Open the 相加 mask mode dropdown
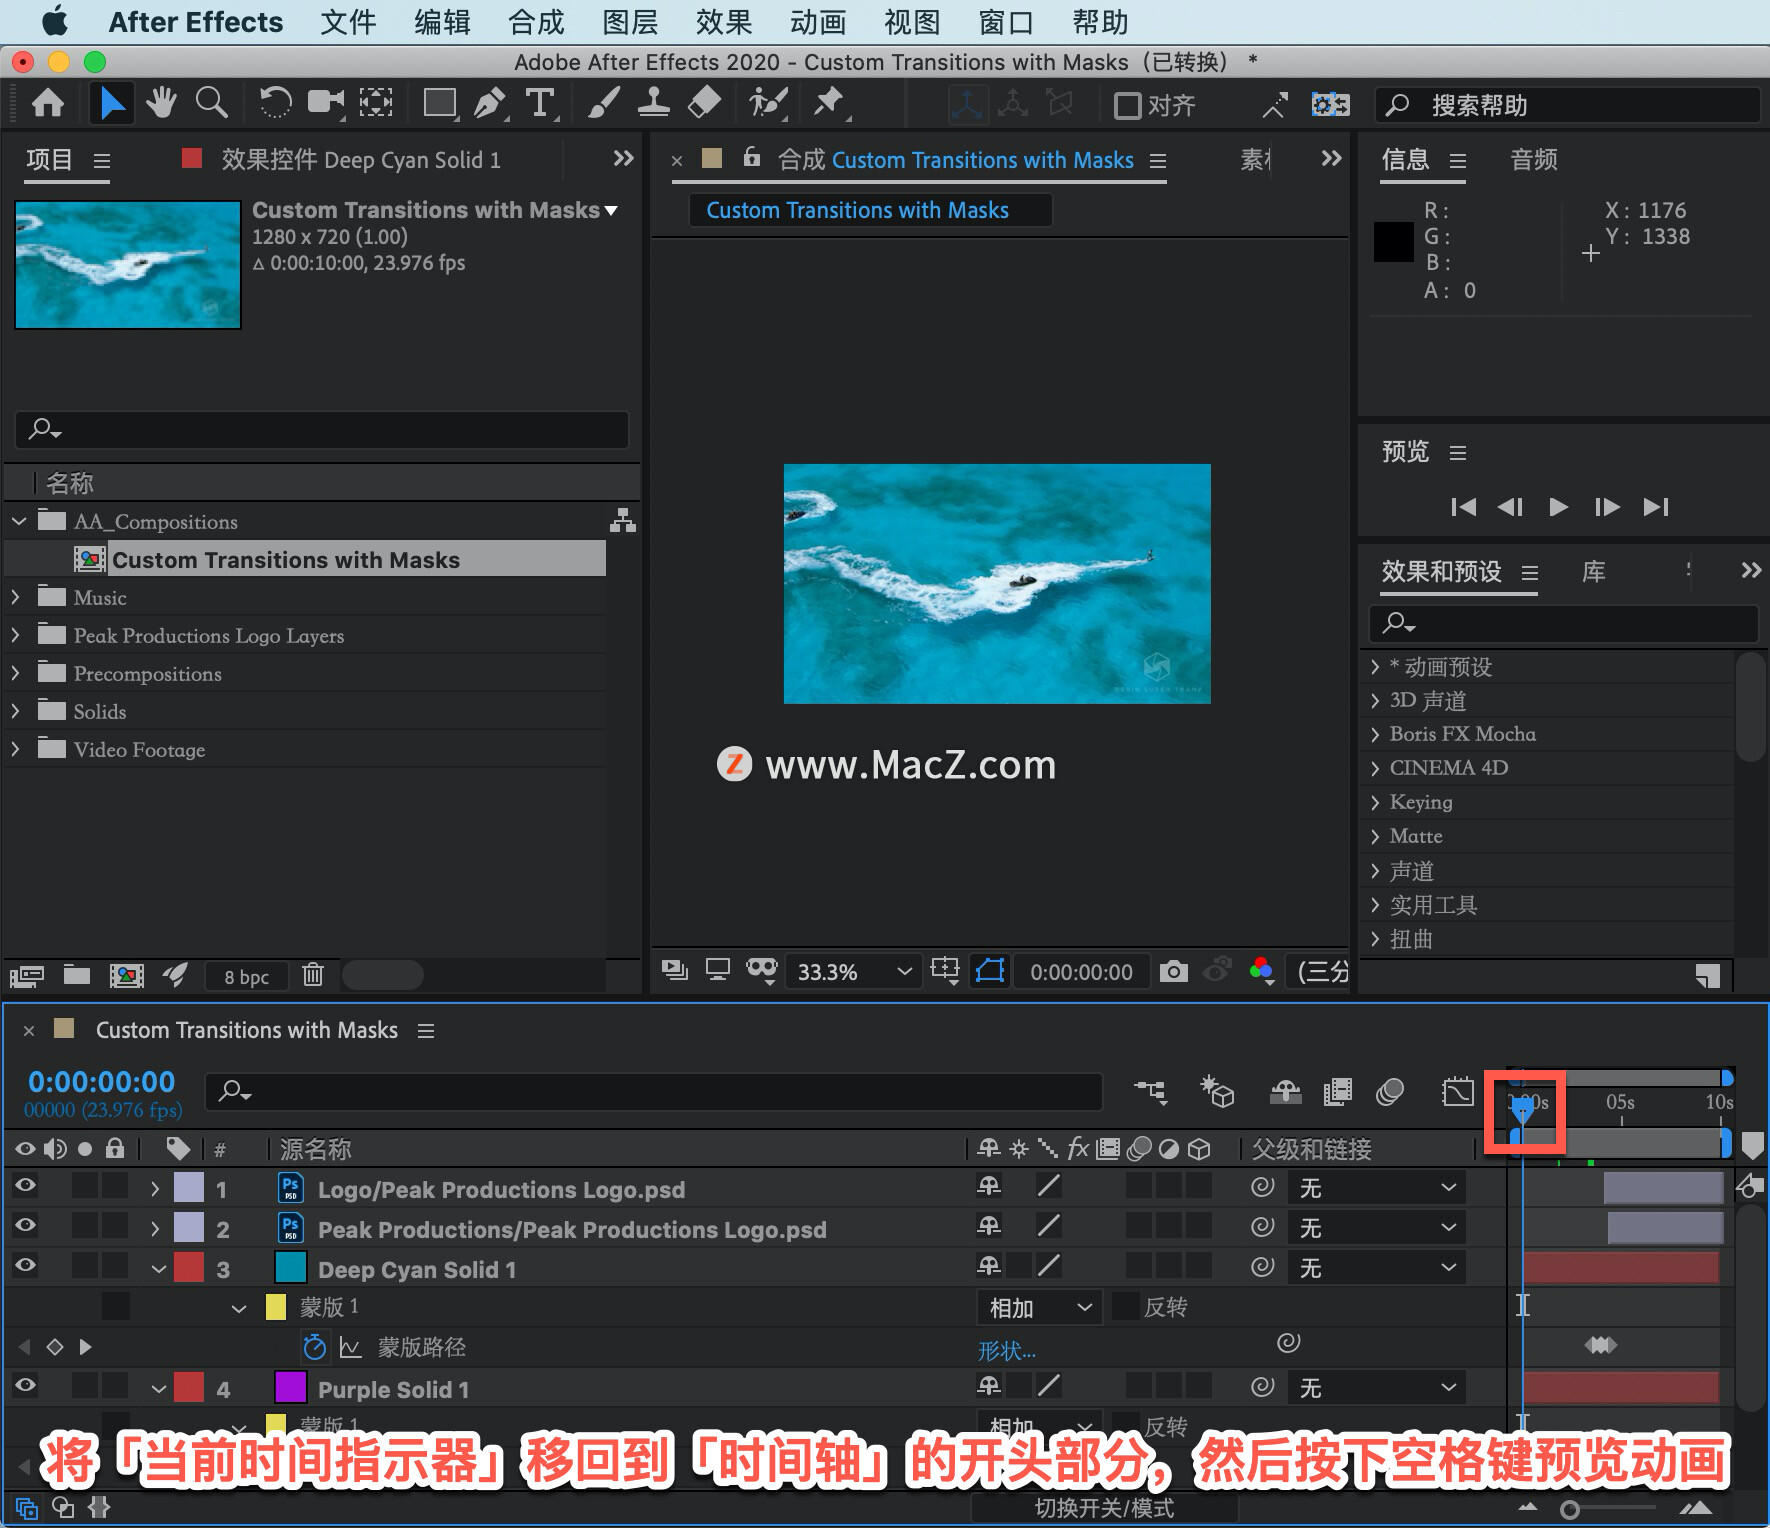The height and width of the screenshot is (1528, 1770). point(1039,1307)
